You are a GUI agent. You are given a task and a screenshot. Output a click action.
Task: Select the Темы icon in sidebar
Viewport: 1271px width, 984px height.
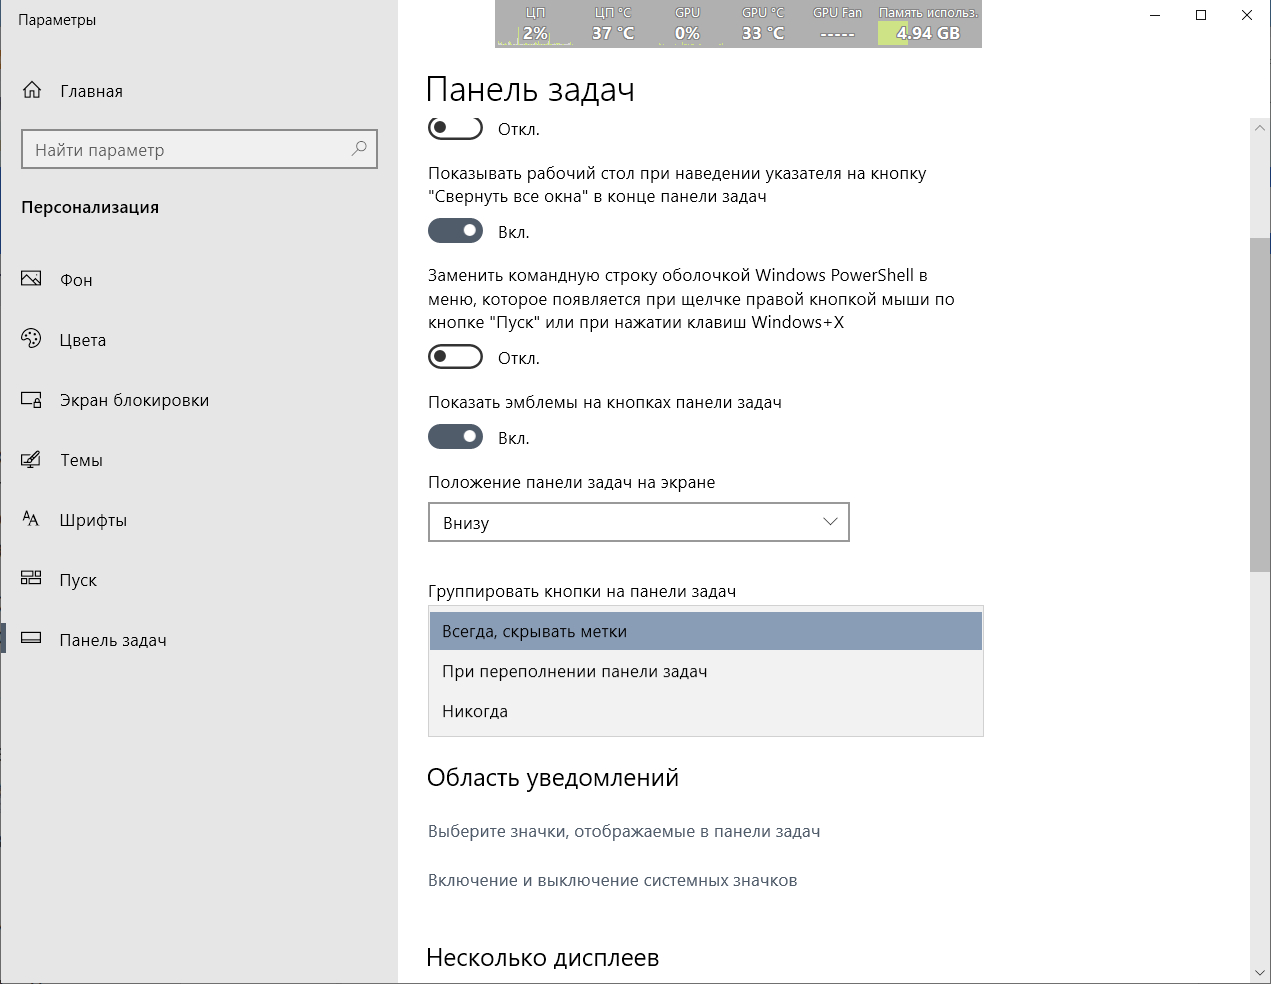(x=32, y=460)
